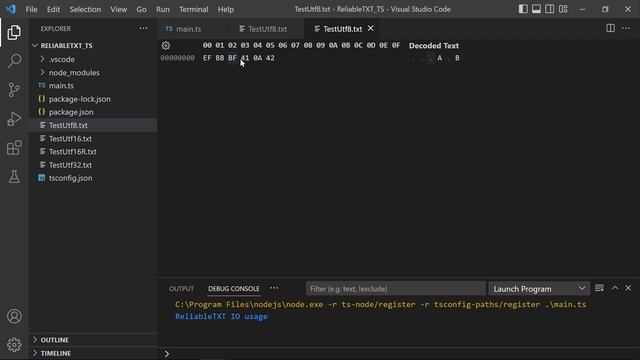
Task: Open TestUtf32.txt in explorer
Action: tap(93, 165)
